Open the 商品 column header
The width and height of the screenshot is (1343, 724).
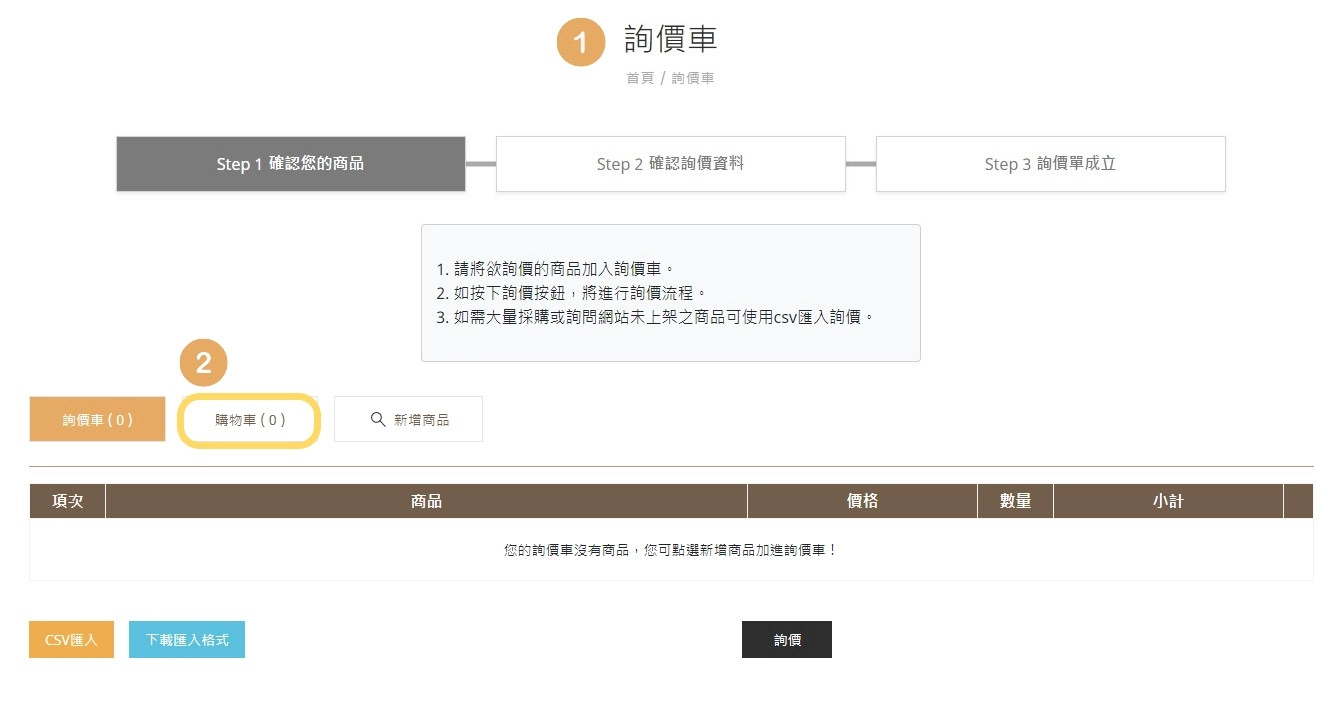[426, 500]
